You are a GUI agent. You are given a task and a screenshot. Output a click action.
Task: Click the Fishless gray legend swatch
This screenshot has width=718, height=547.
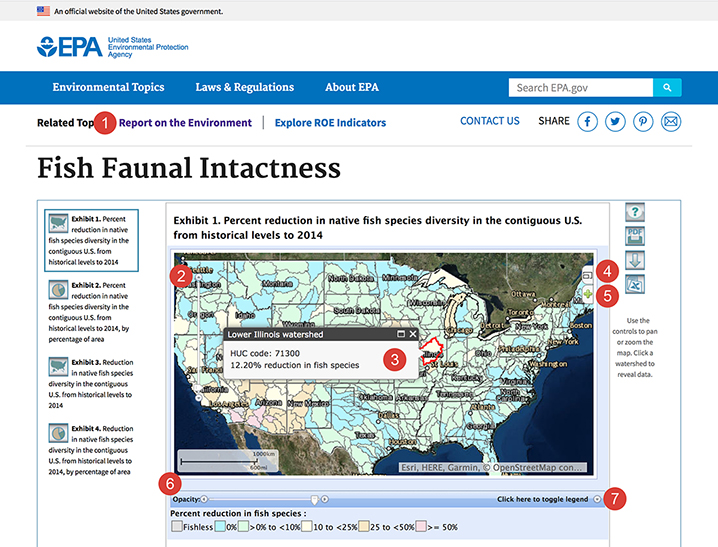point(177,526)
